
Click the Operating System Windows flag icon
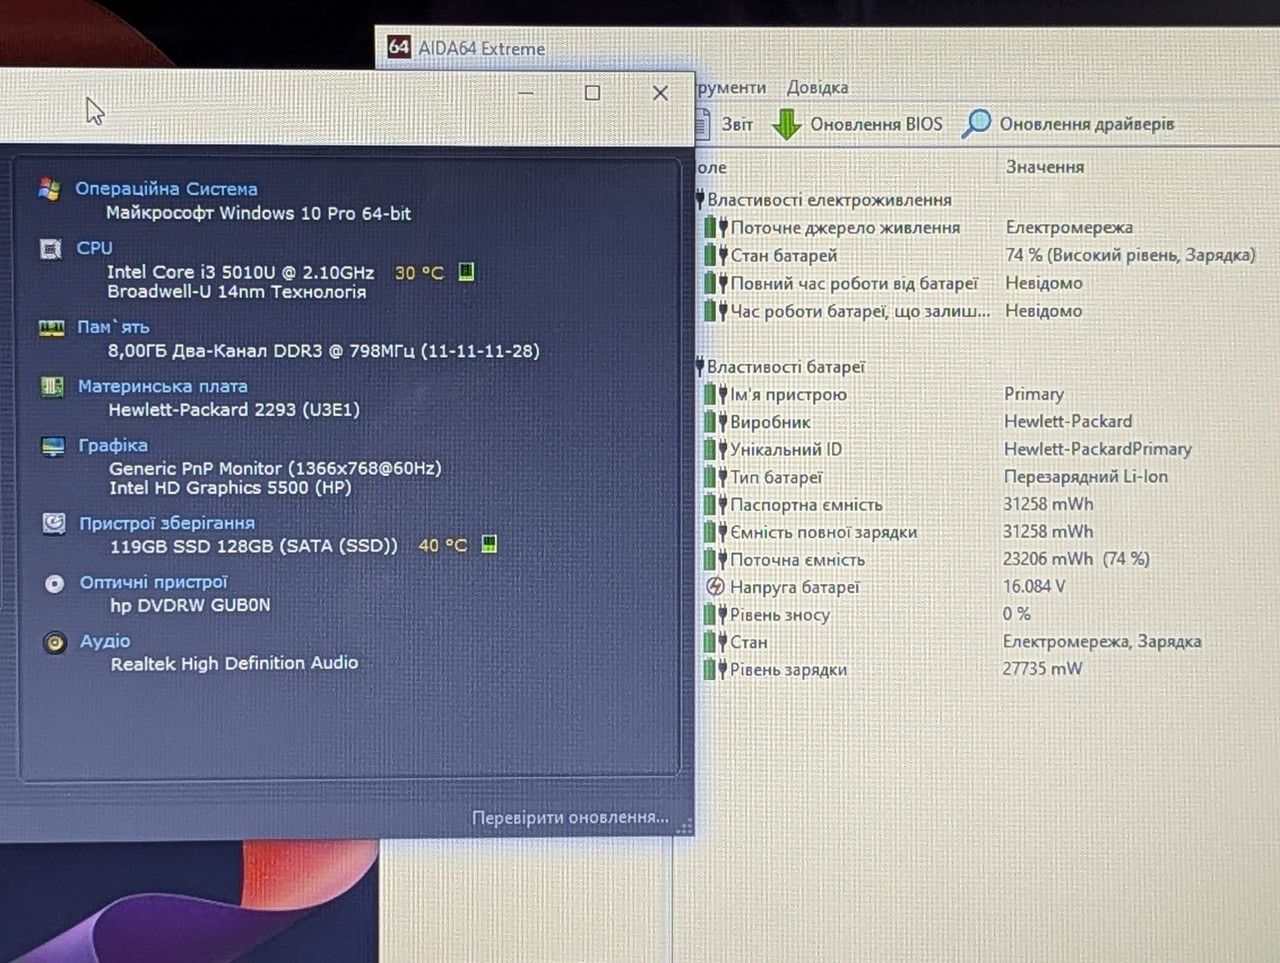click(49, 189)
